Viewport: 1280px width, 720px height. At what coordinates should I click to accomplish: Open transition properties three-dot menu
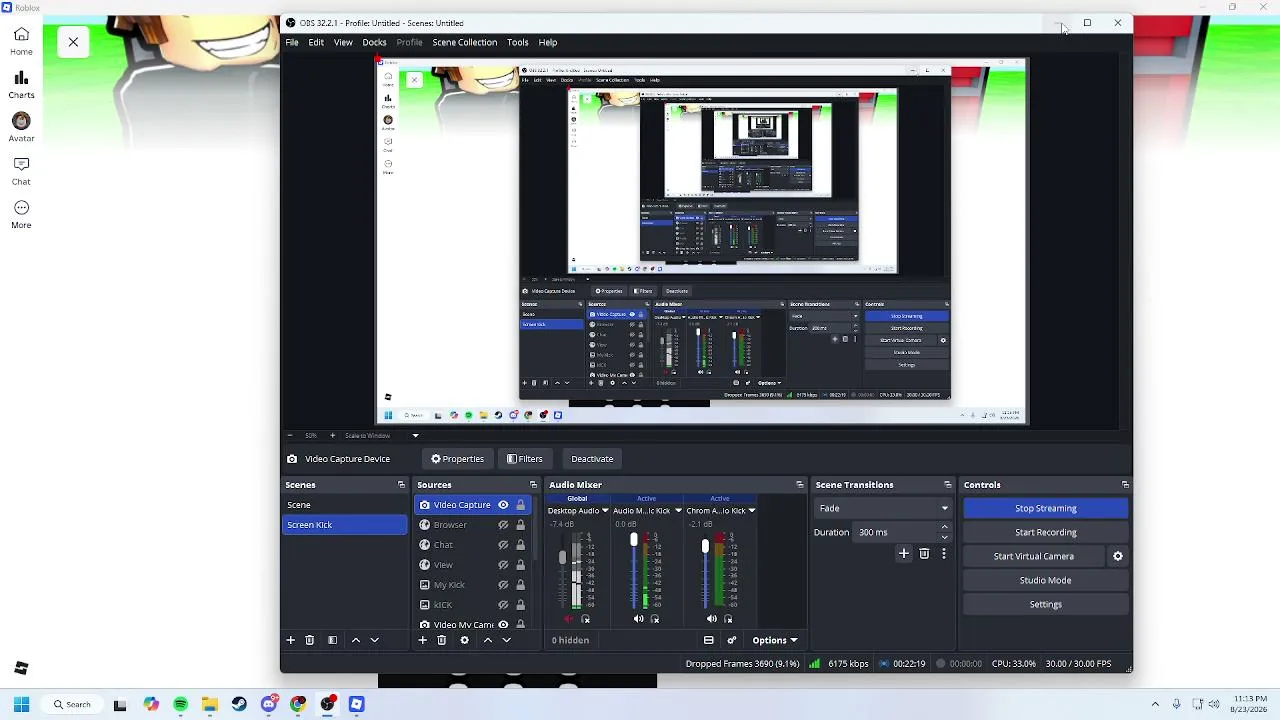click(x=943, y=553)
